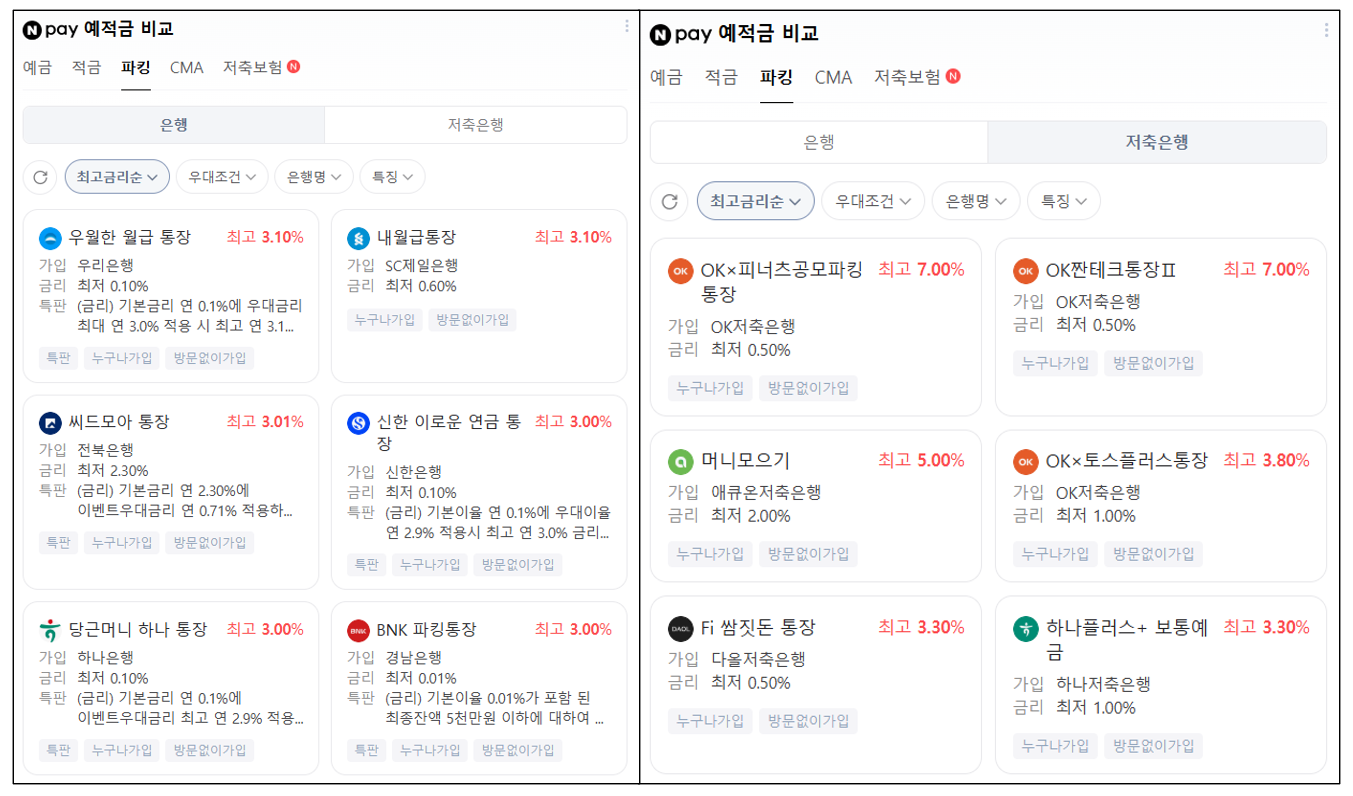1353x796 pixels.
Task: Click 최고 5.00% rate on 머니모으기
Action: (921, 461)
